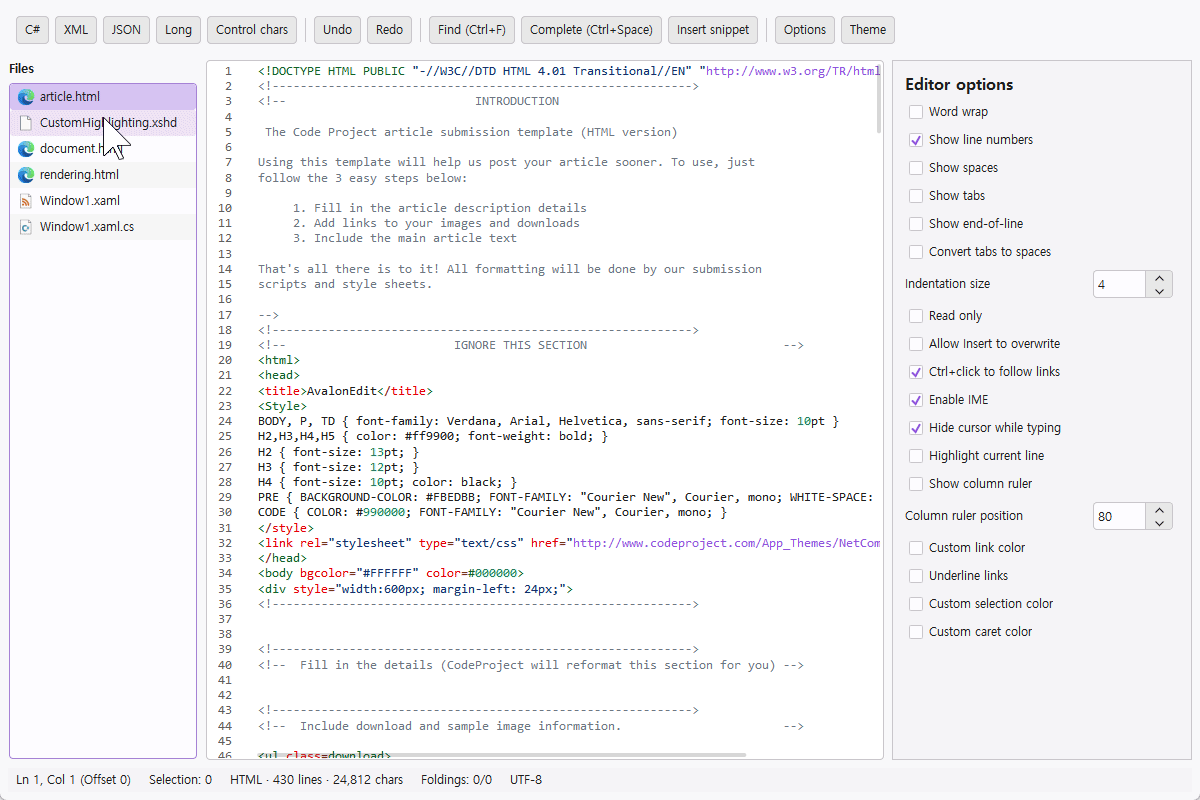Enable Highlight current line

(x=916, y=456)
